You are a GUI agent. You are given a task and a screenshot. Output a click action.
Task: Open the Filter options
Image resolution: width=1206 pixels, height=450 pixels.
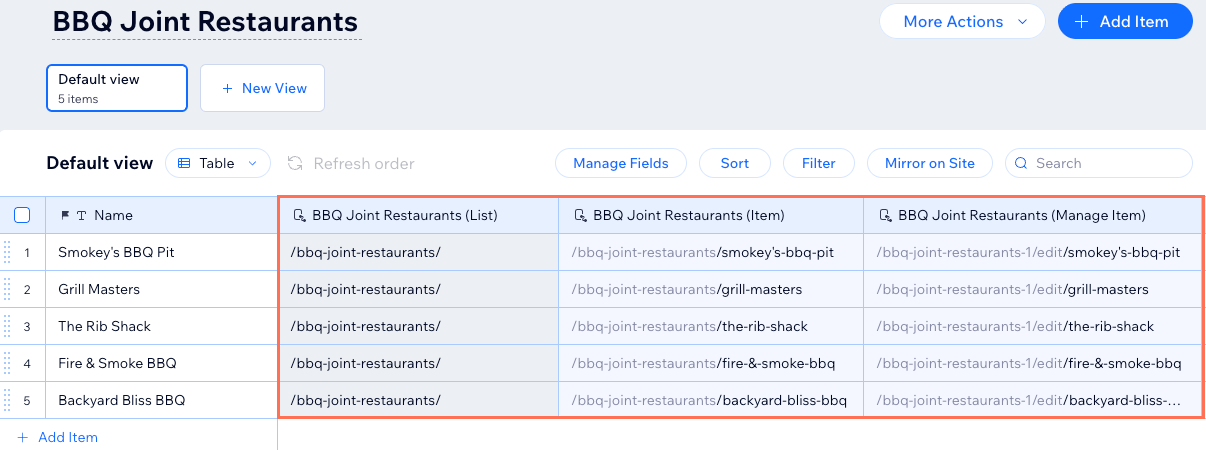[818, 163]
